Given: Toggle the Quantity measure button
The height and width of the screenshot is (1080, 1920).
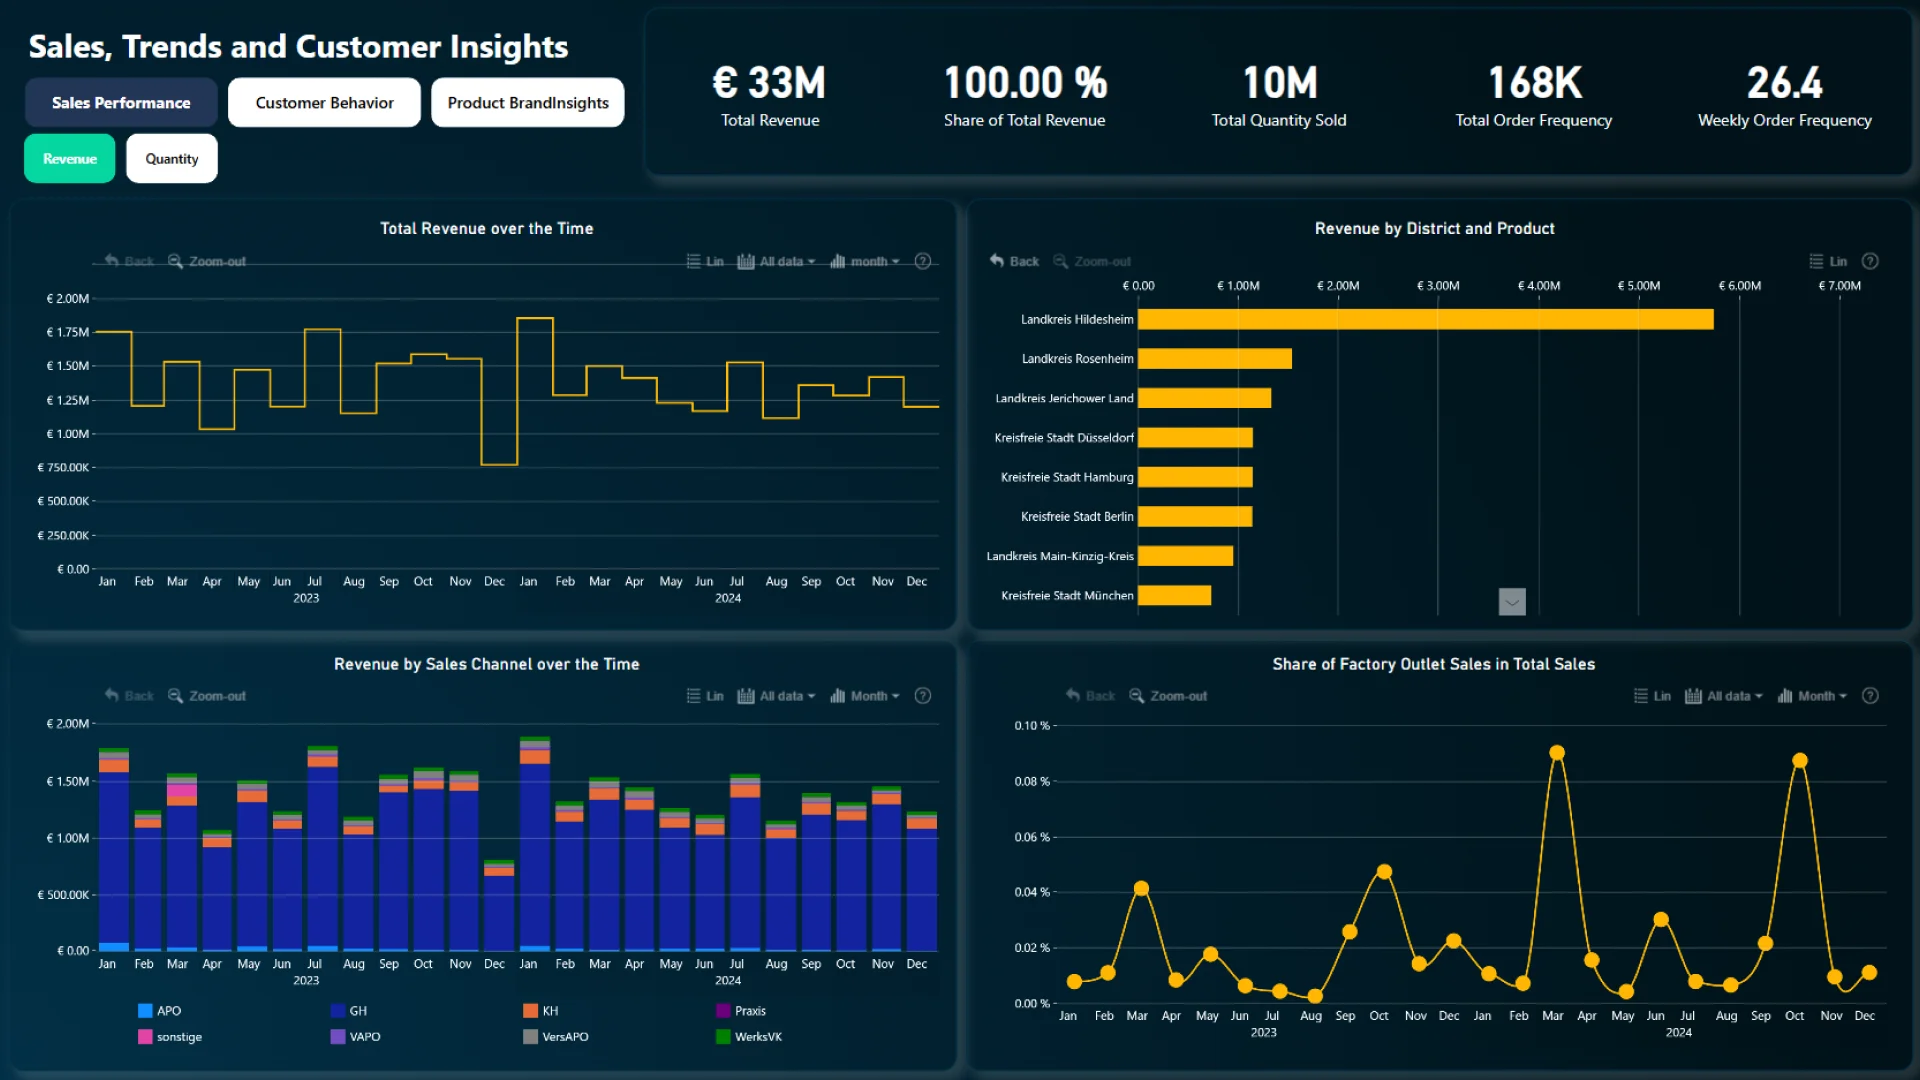Looking at the screenshot, I should pyautogui.click(x=172, y=159).
